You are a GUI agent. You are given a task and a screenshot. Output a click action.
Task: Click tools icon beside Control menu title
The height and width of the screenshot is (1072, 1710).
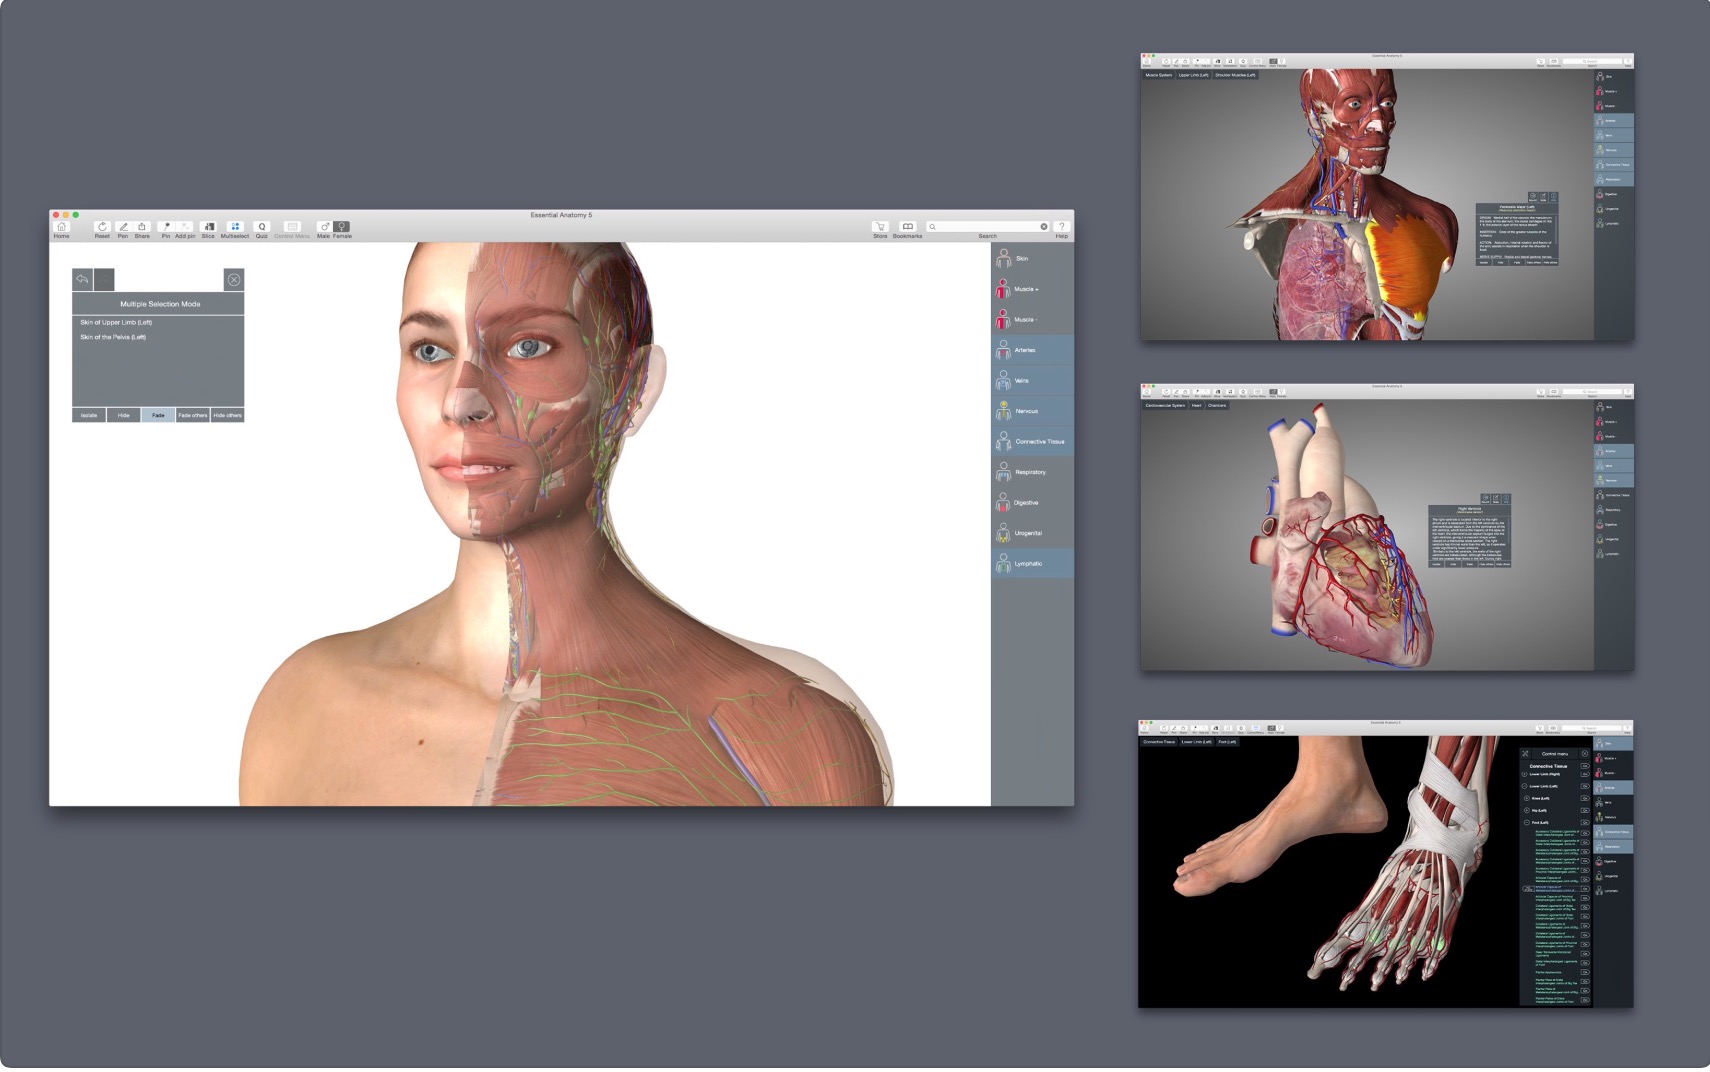[1525, 754]
